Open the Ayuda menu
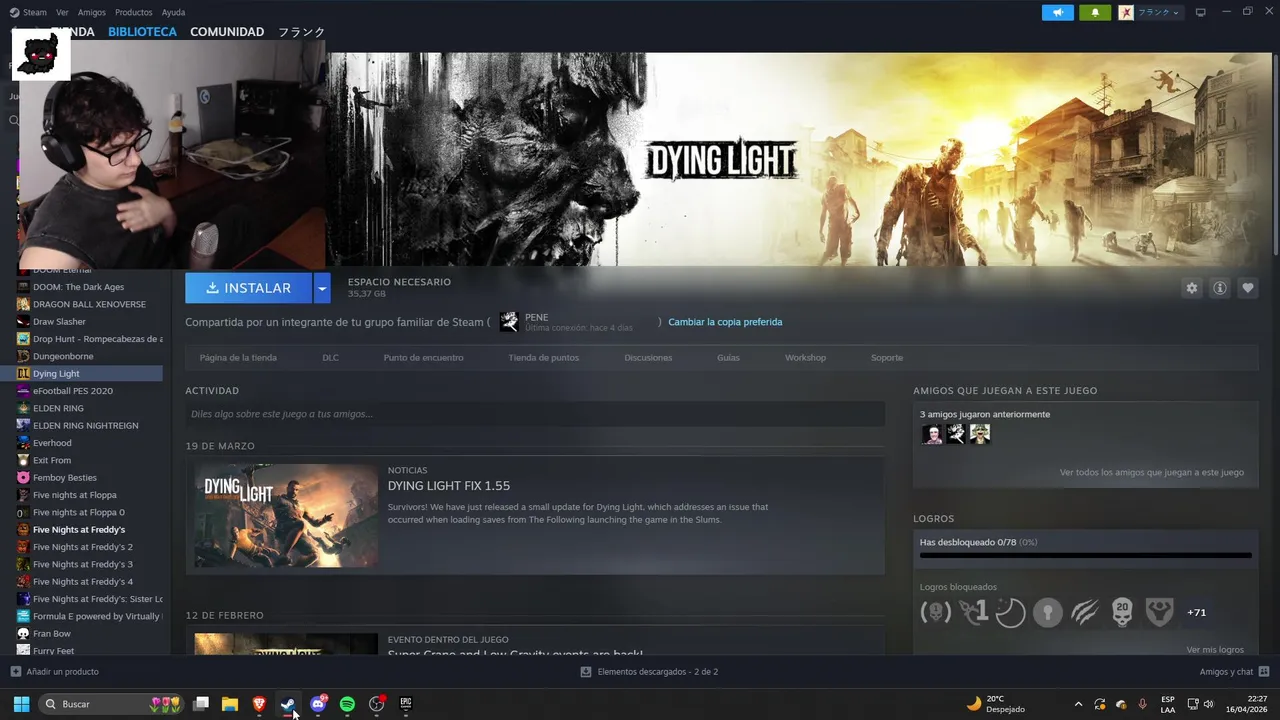1280x720 pixels. click(173, 12)
